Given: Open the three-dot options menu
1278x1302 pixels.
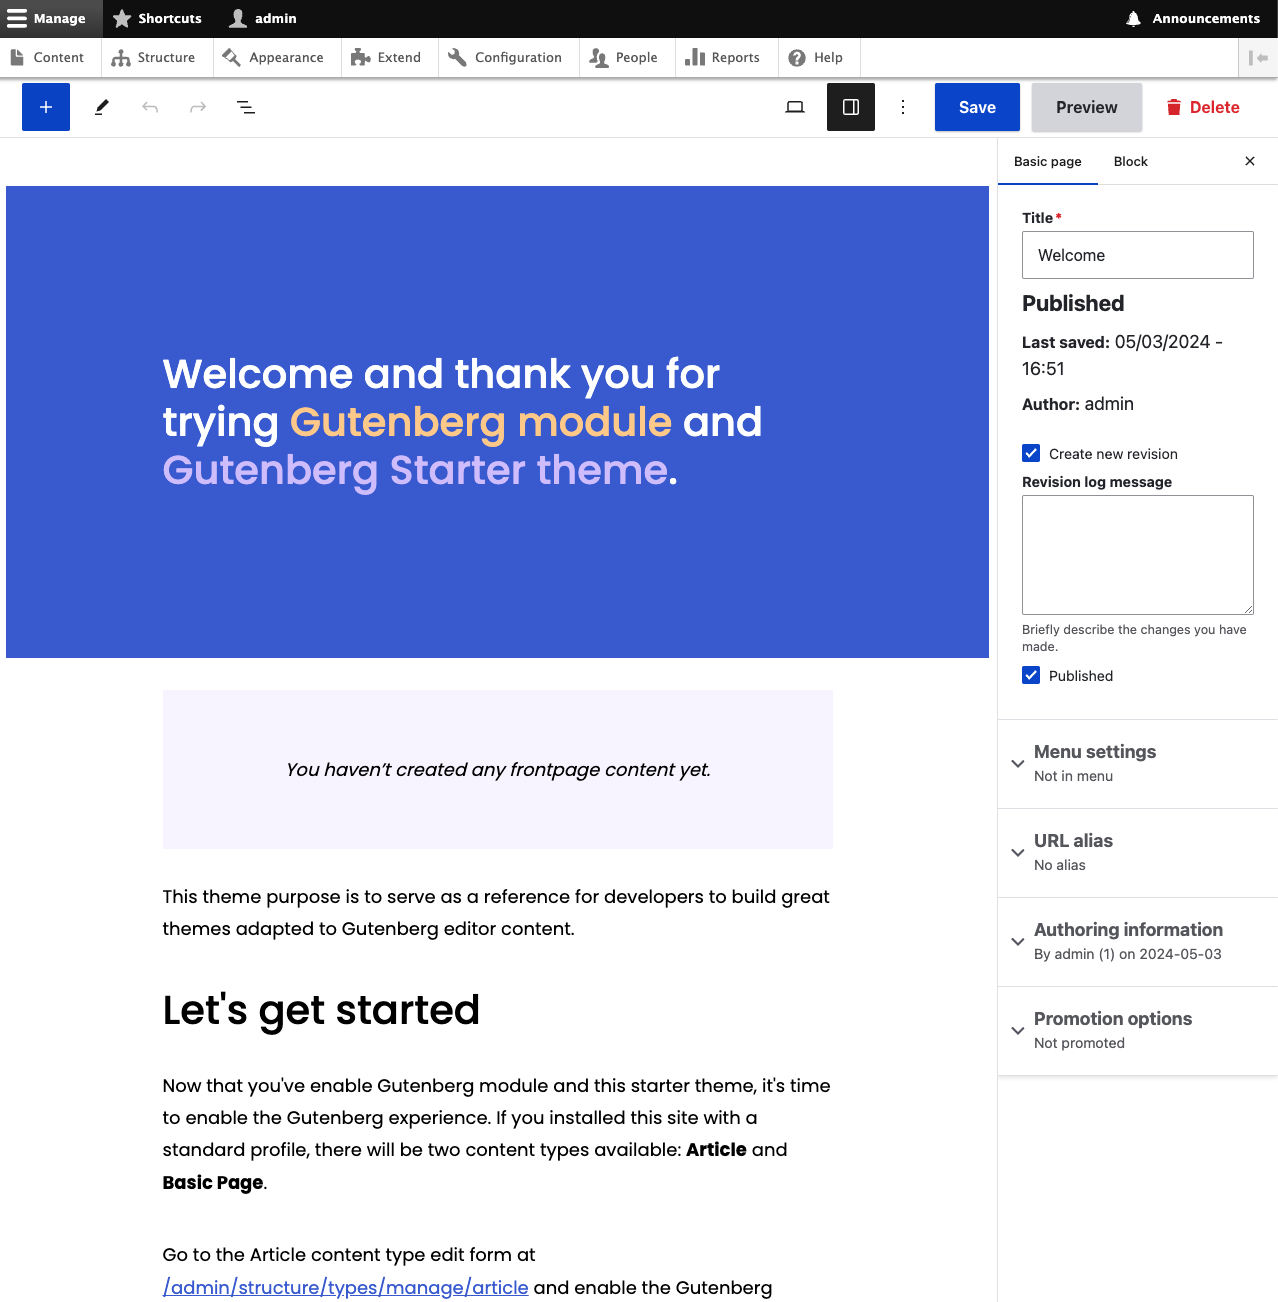Looking at the screenshot, I should coord(902,107).
